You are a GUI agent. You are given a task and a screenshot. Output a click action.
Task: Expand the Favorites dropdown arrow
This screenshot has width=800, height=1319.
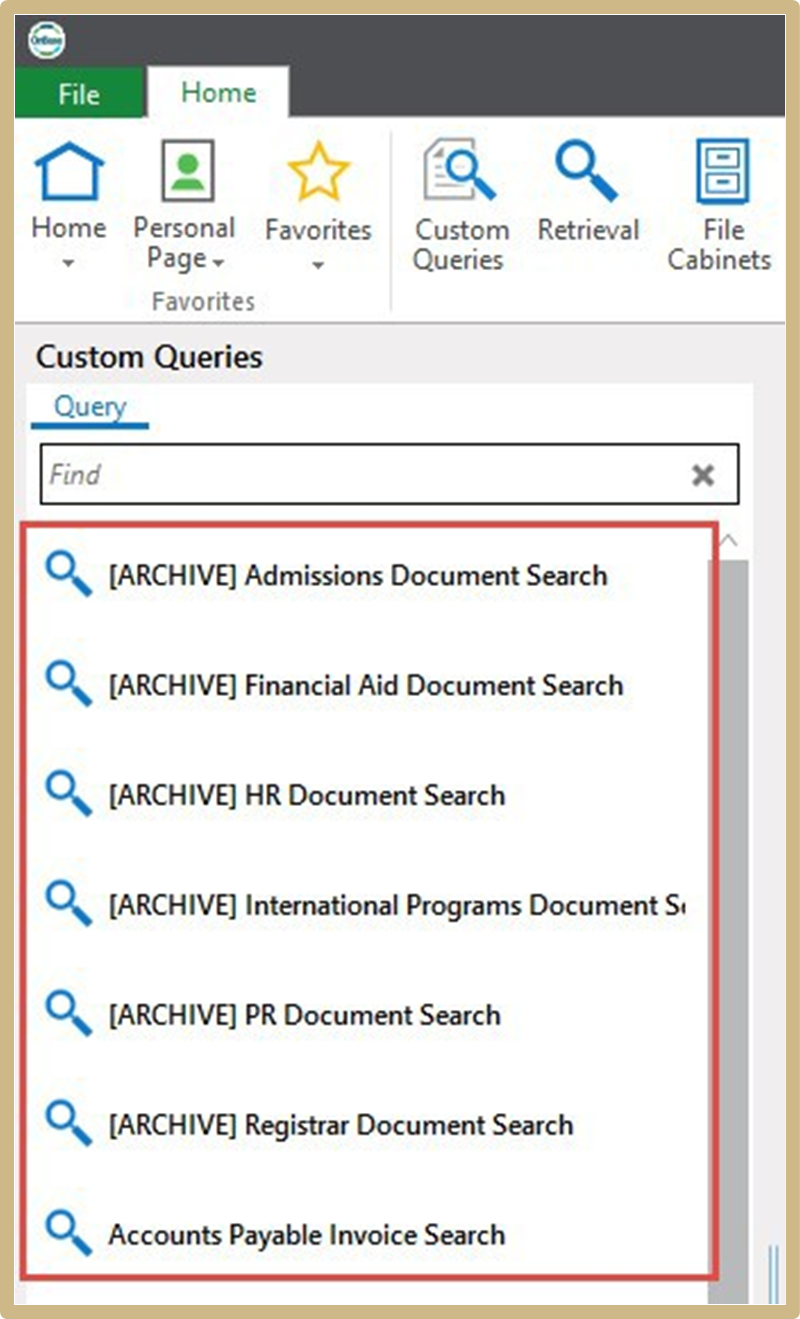318,266
